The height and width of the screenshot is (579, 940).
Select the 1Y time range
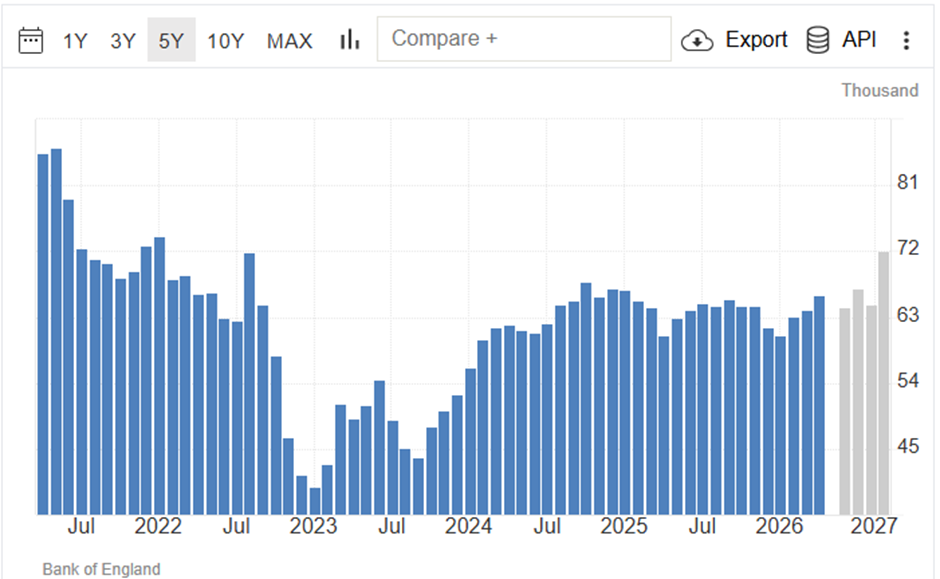tap(76, 41)
